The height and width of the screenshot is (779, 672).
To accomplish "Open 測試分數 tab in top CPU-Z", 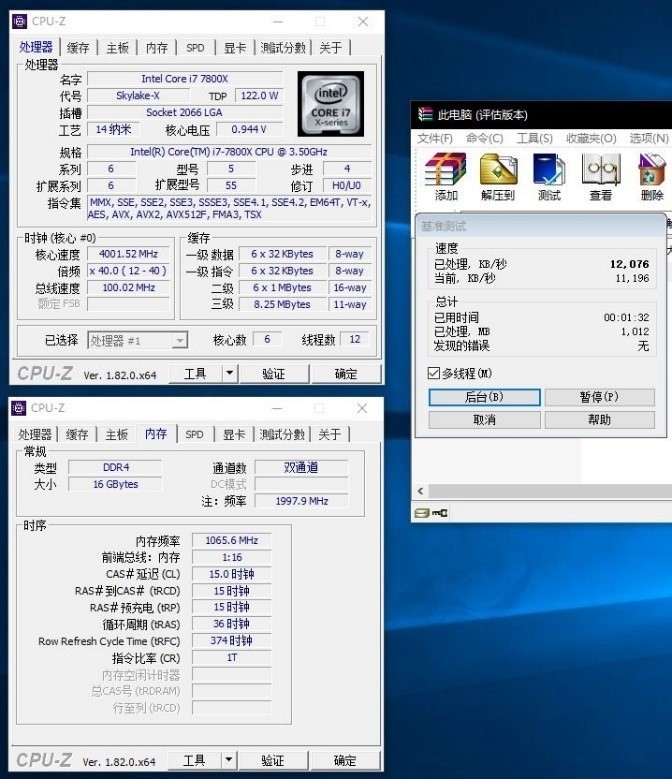I will point(283,48).
